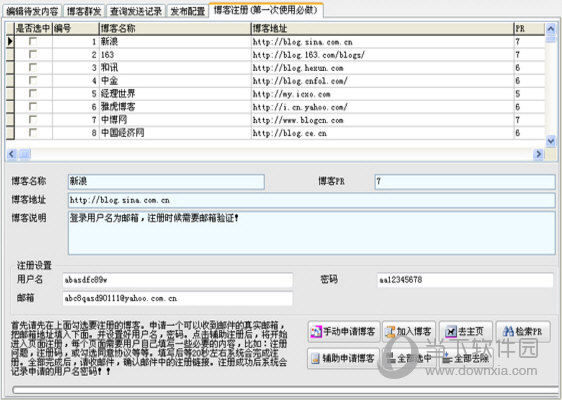Select the 新浪 blog name cell
Viewport: 562px width, 400px height.
pyautogui.click(x=175, y=42)
